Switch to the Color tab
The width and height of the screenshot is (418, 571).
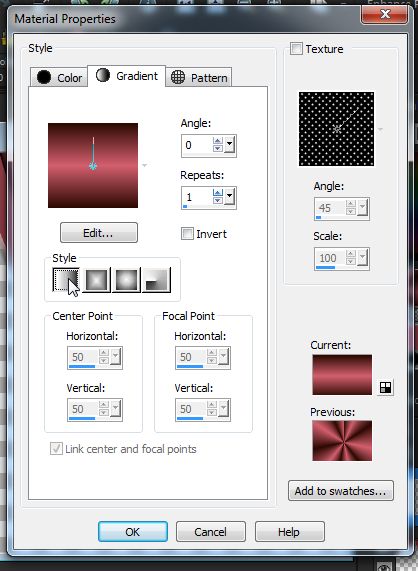[59, 77]
